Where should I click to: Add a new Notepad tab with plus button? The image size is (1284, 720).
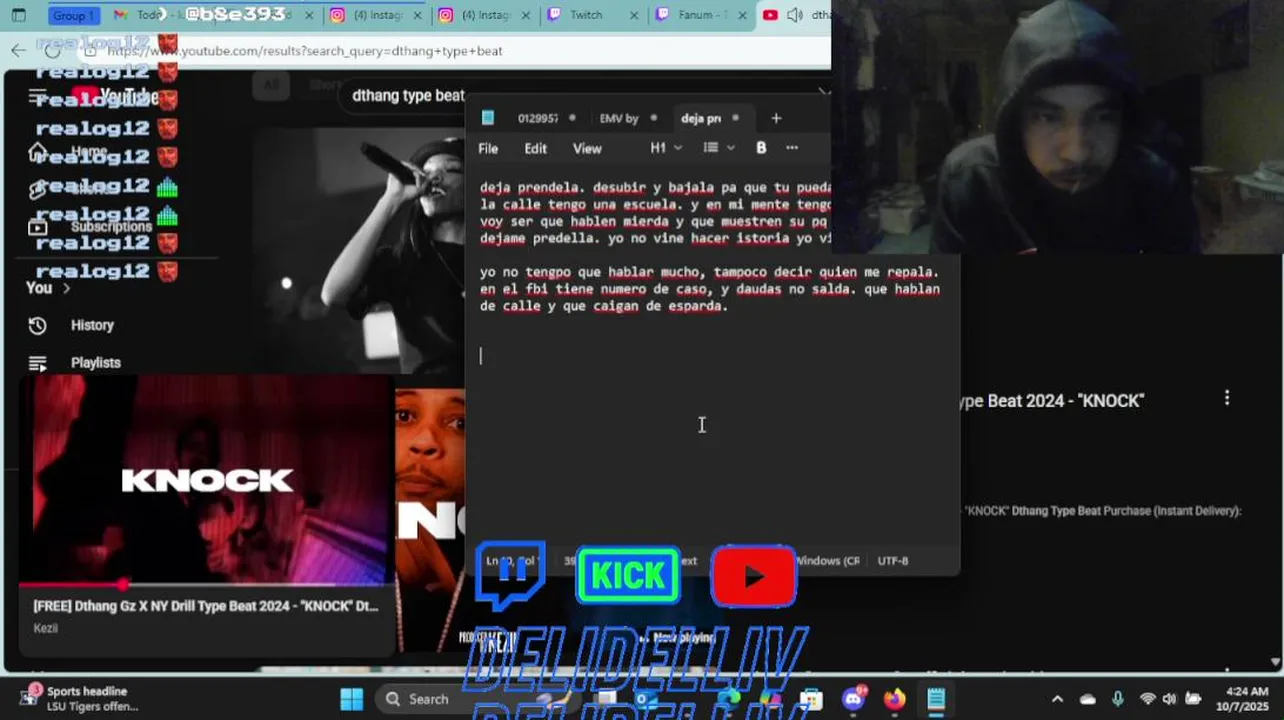point(776,118)
